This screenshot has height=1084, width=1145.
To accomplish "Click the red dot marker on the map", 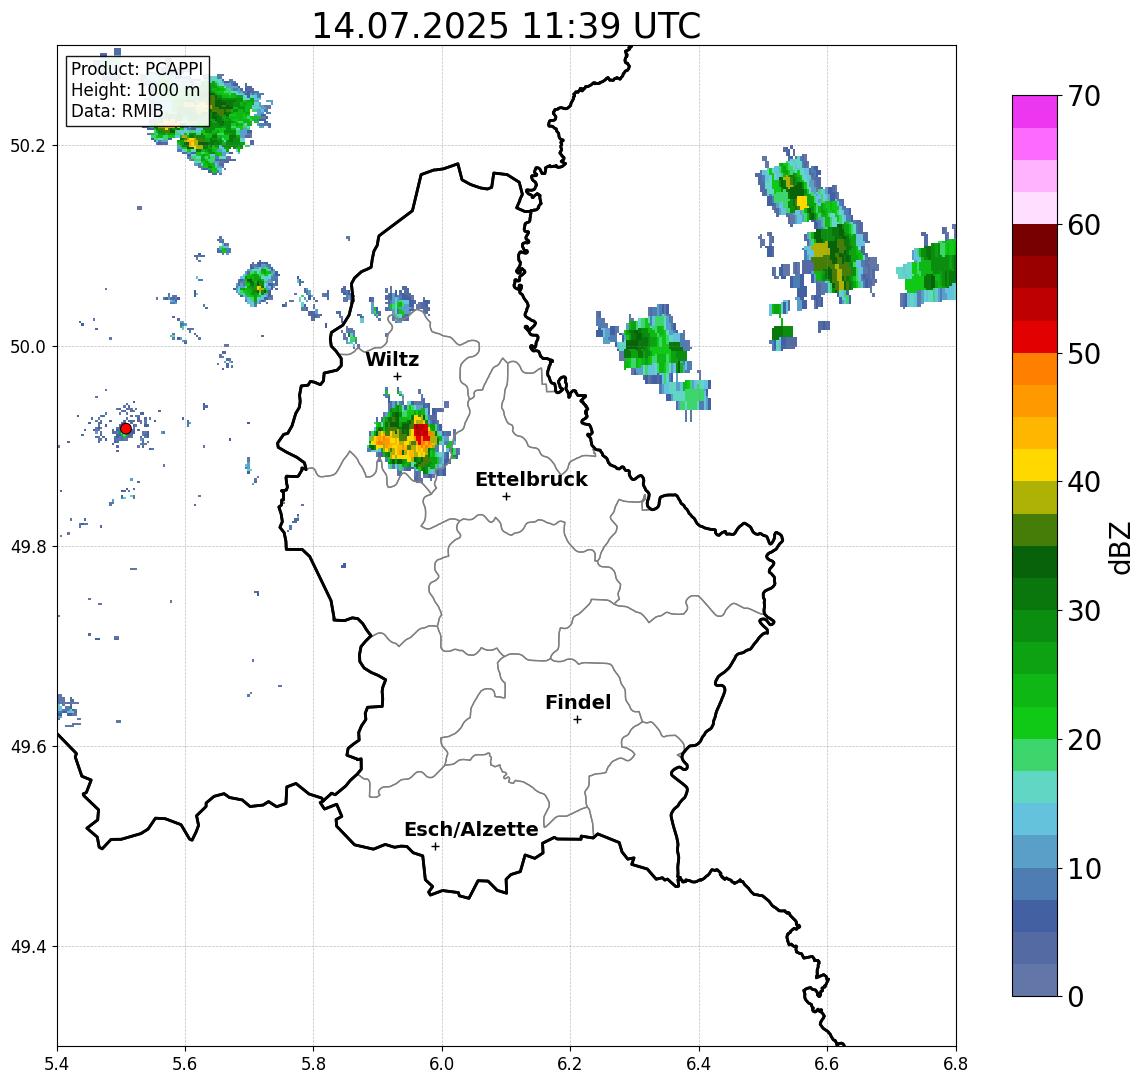I will click(126, 429).
